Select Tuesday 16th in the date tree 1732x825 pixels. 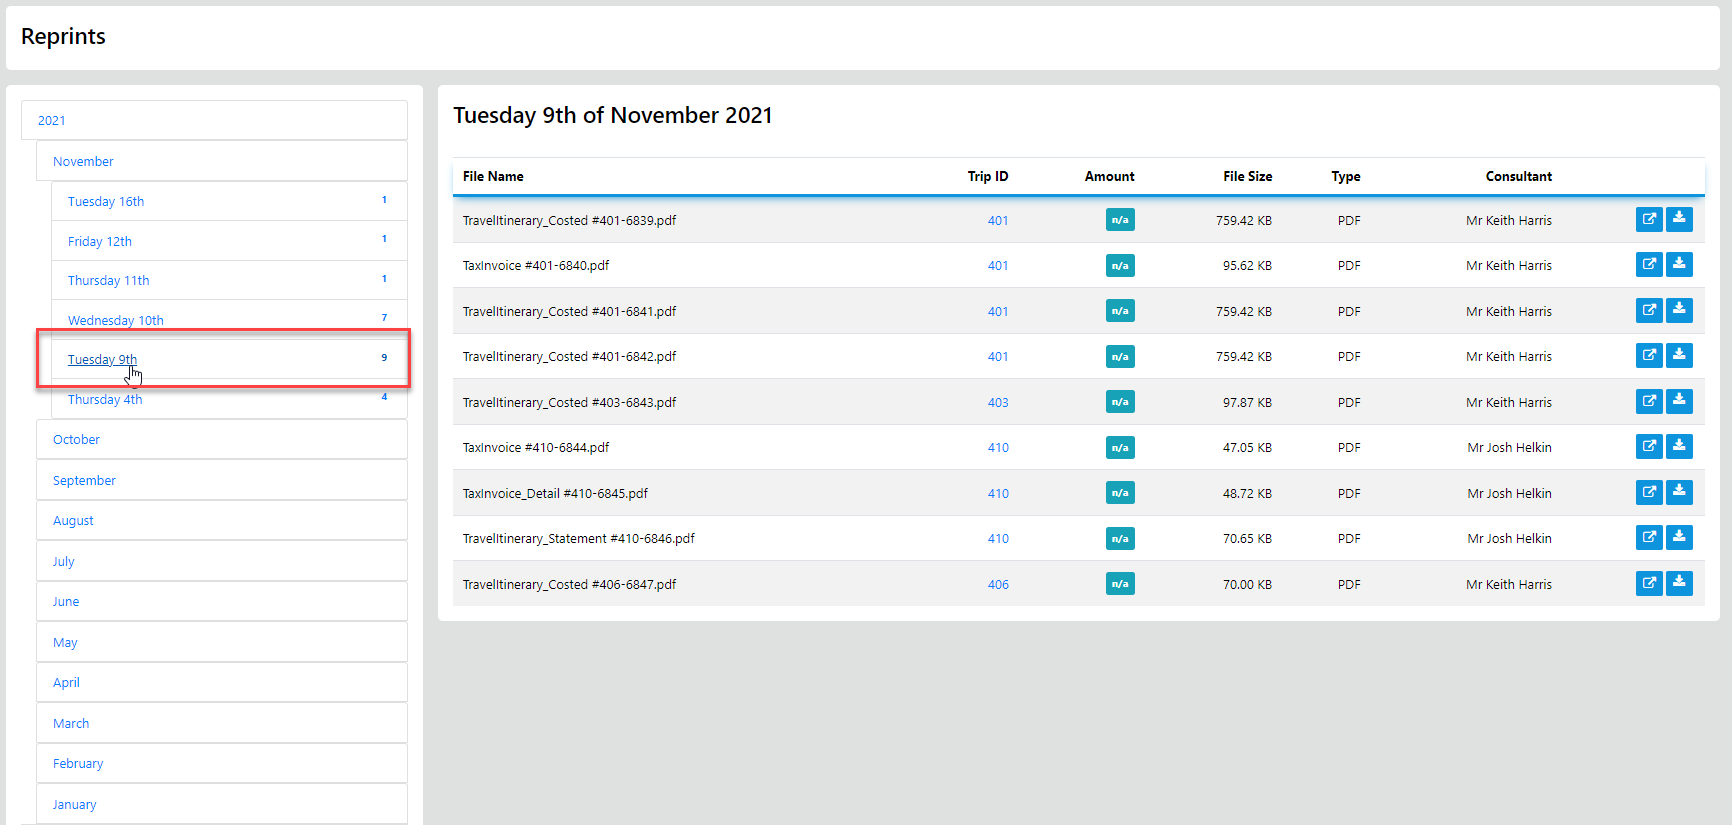pos(106,202)
